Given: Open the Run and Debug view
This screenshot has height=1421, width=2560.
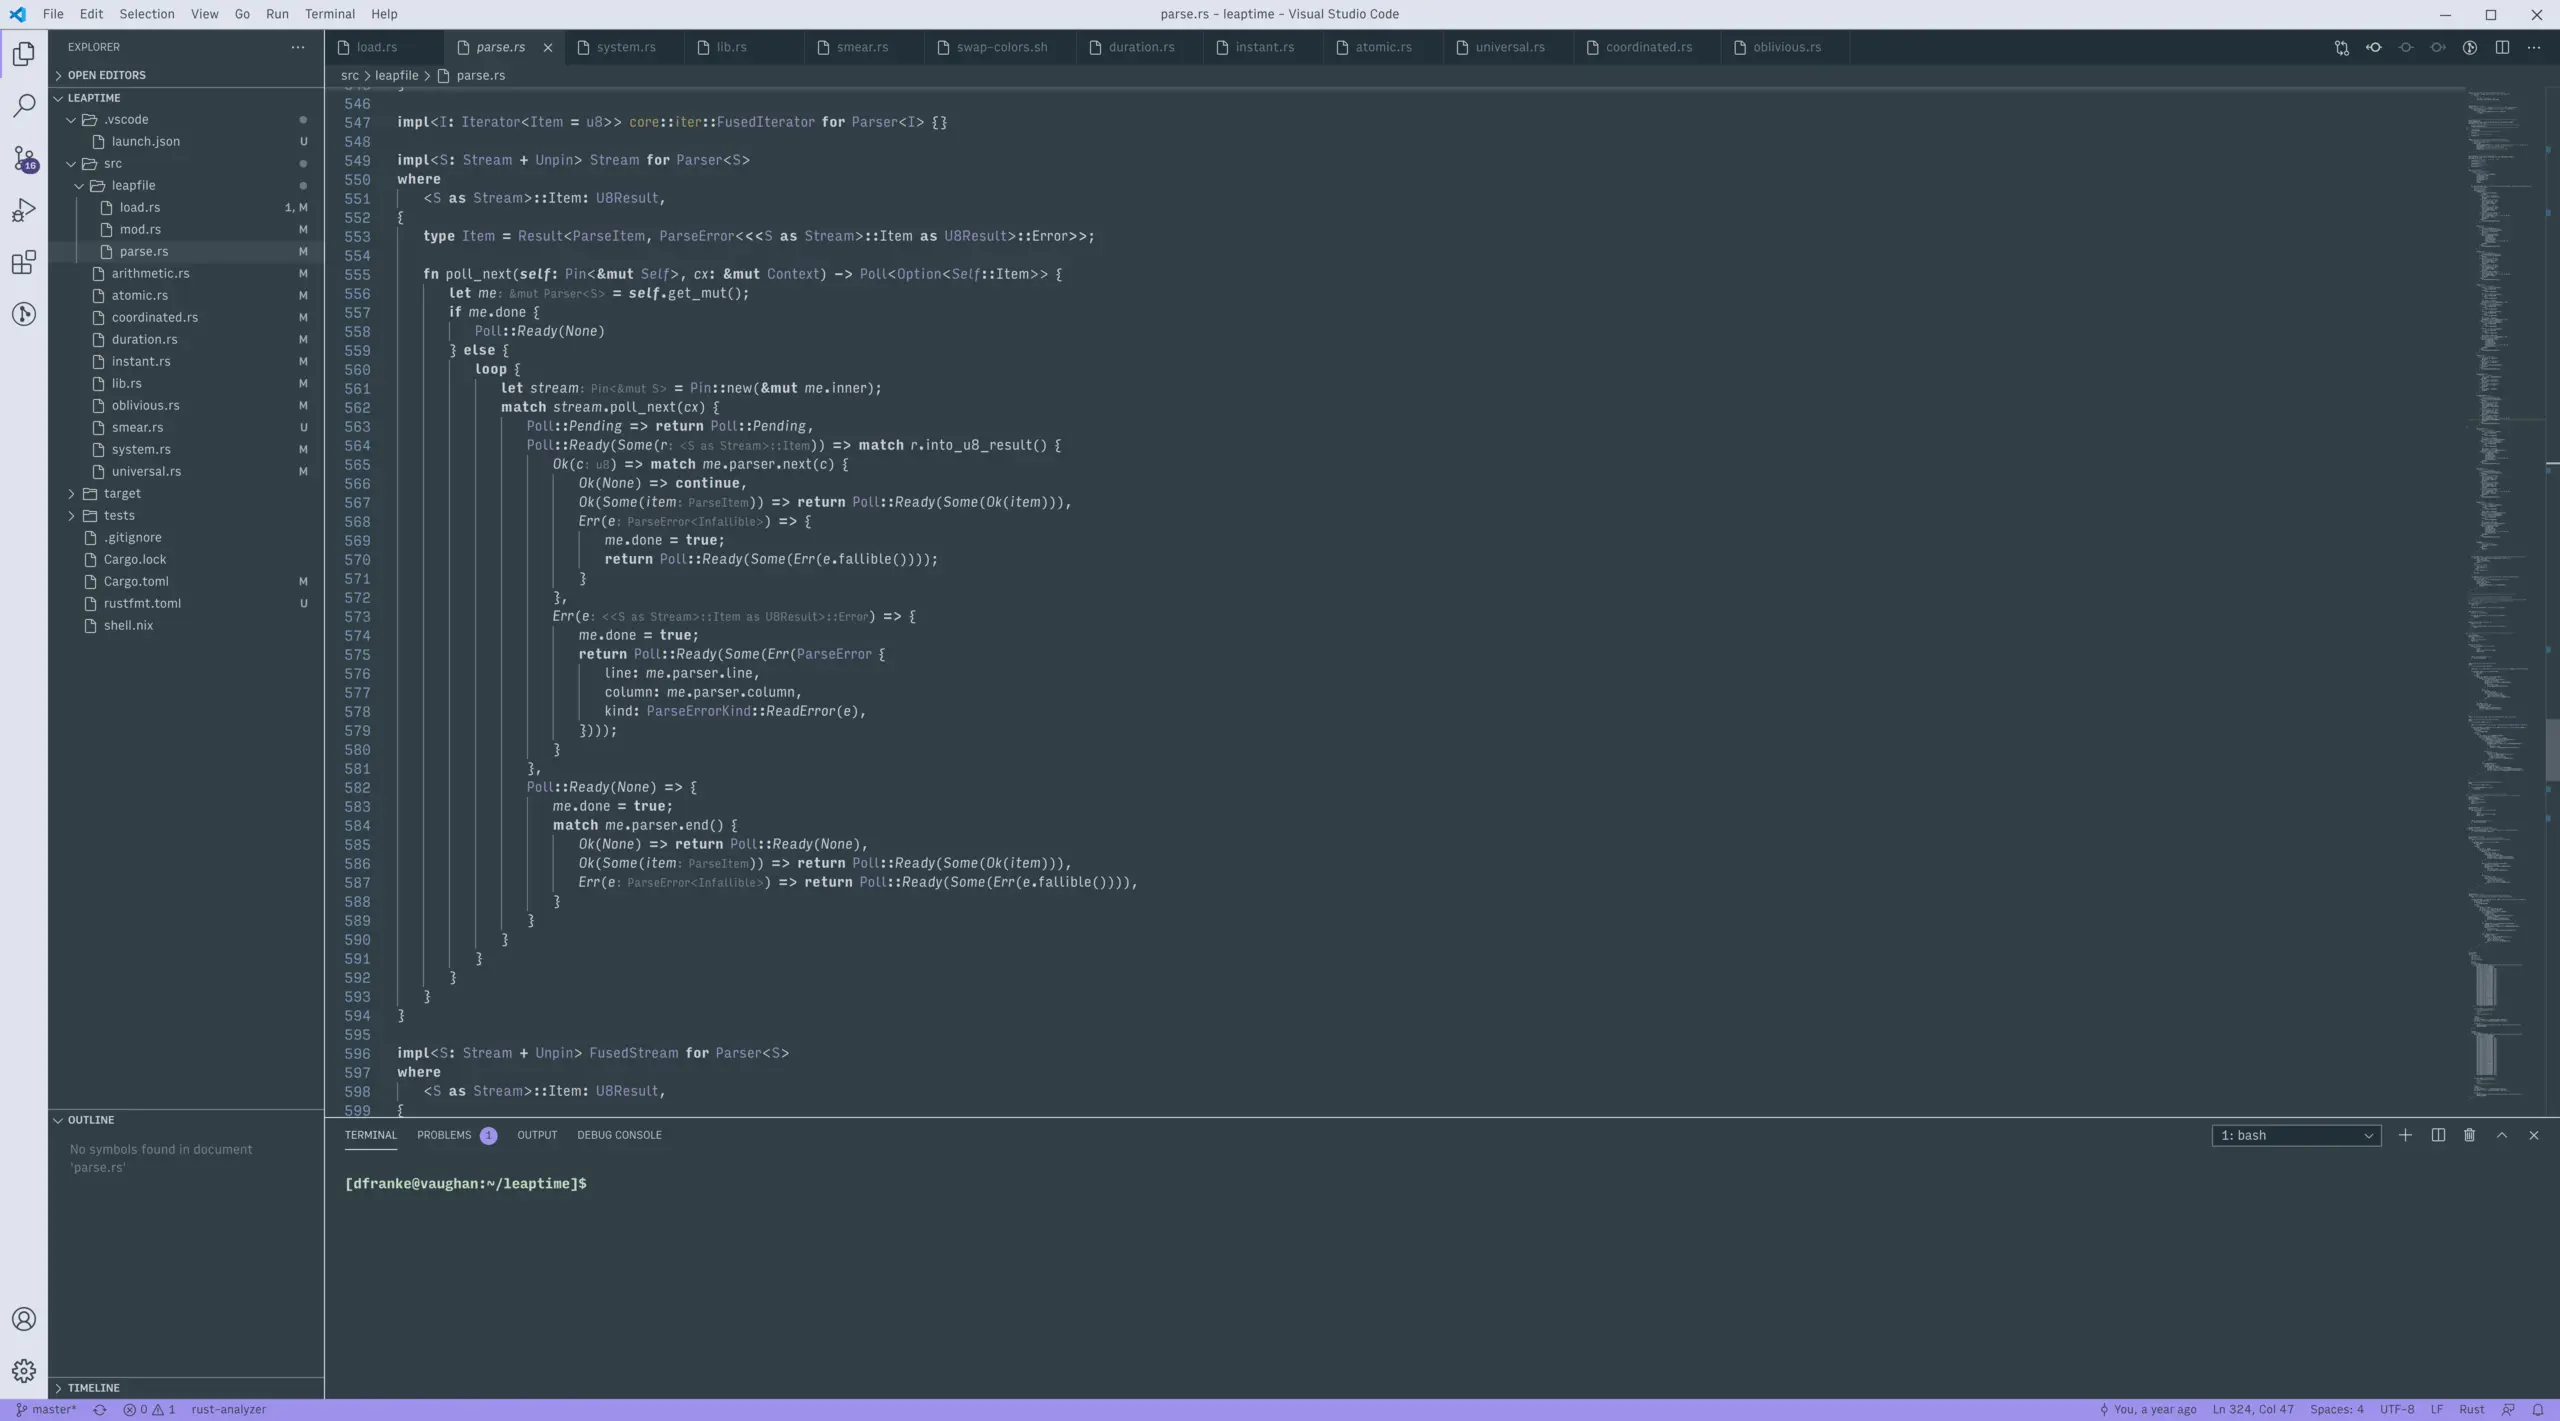Looking at the screenshot, I should click(24, 210).
